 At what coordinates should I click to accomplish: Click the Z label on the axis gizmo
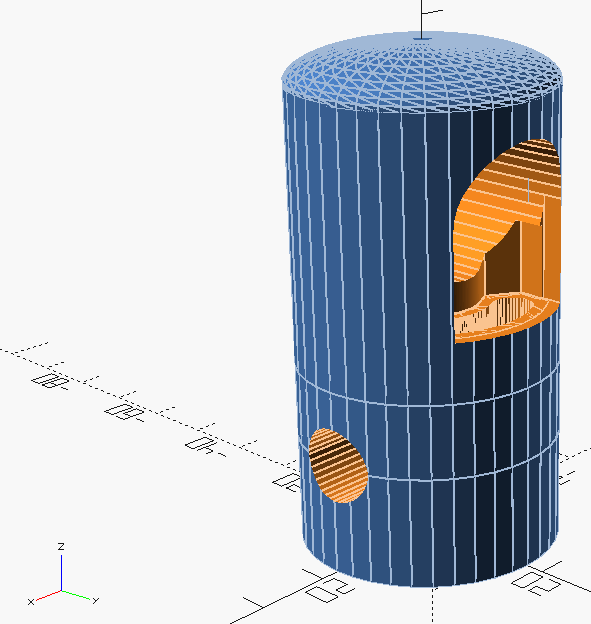coord(61,546)
